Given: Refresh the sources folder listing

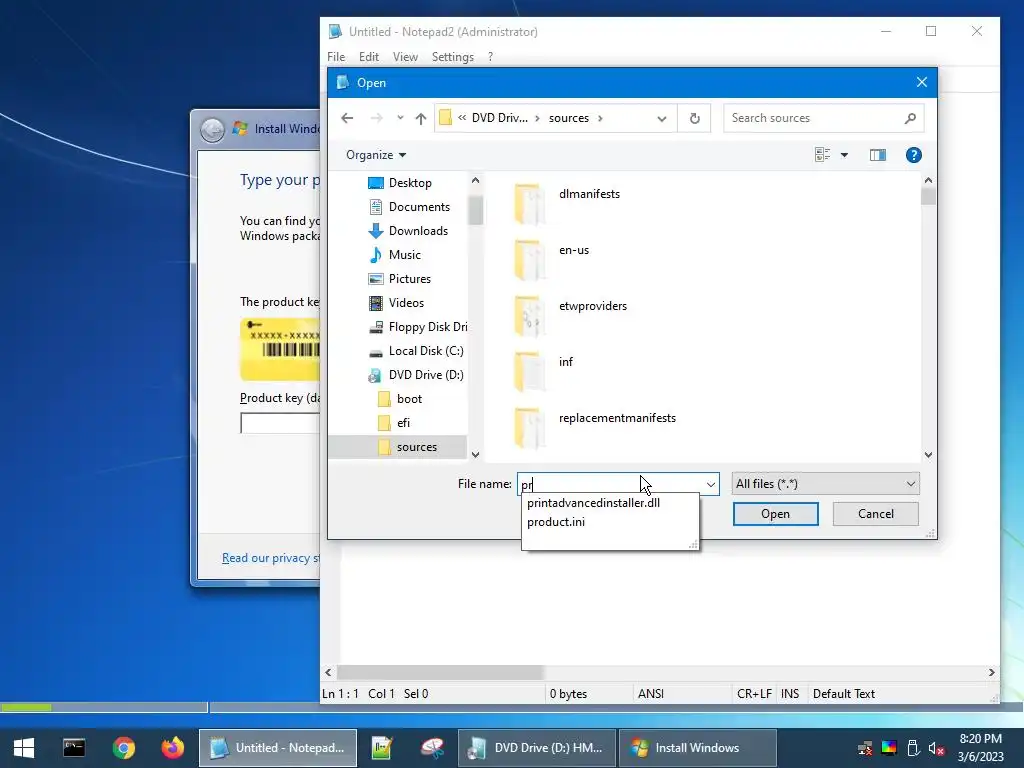Looking at the screenshot, I should click(694, 118).
